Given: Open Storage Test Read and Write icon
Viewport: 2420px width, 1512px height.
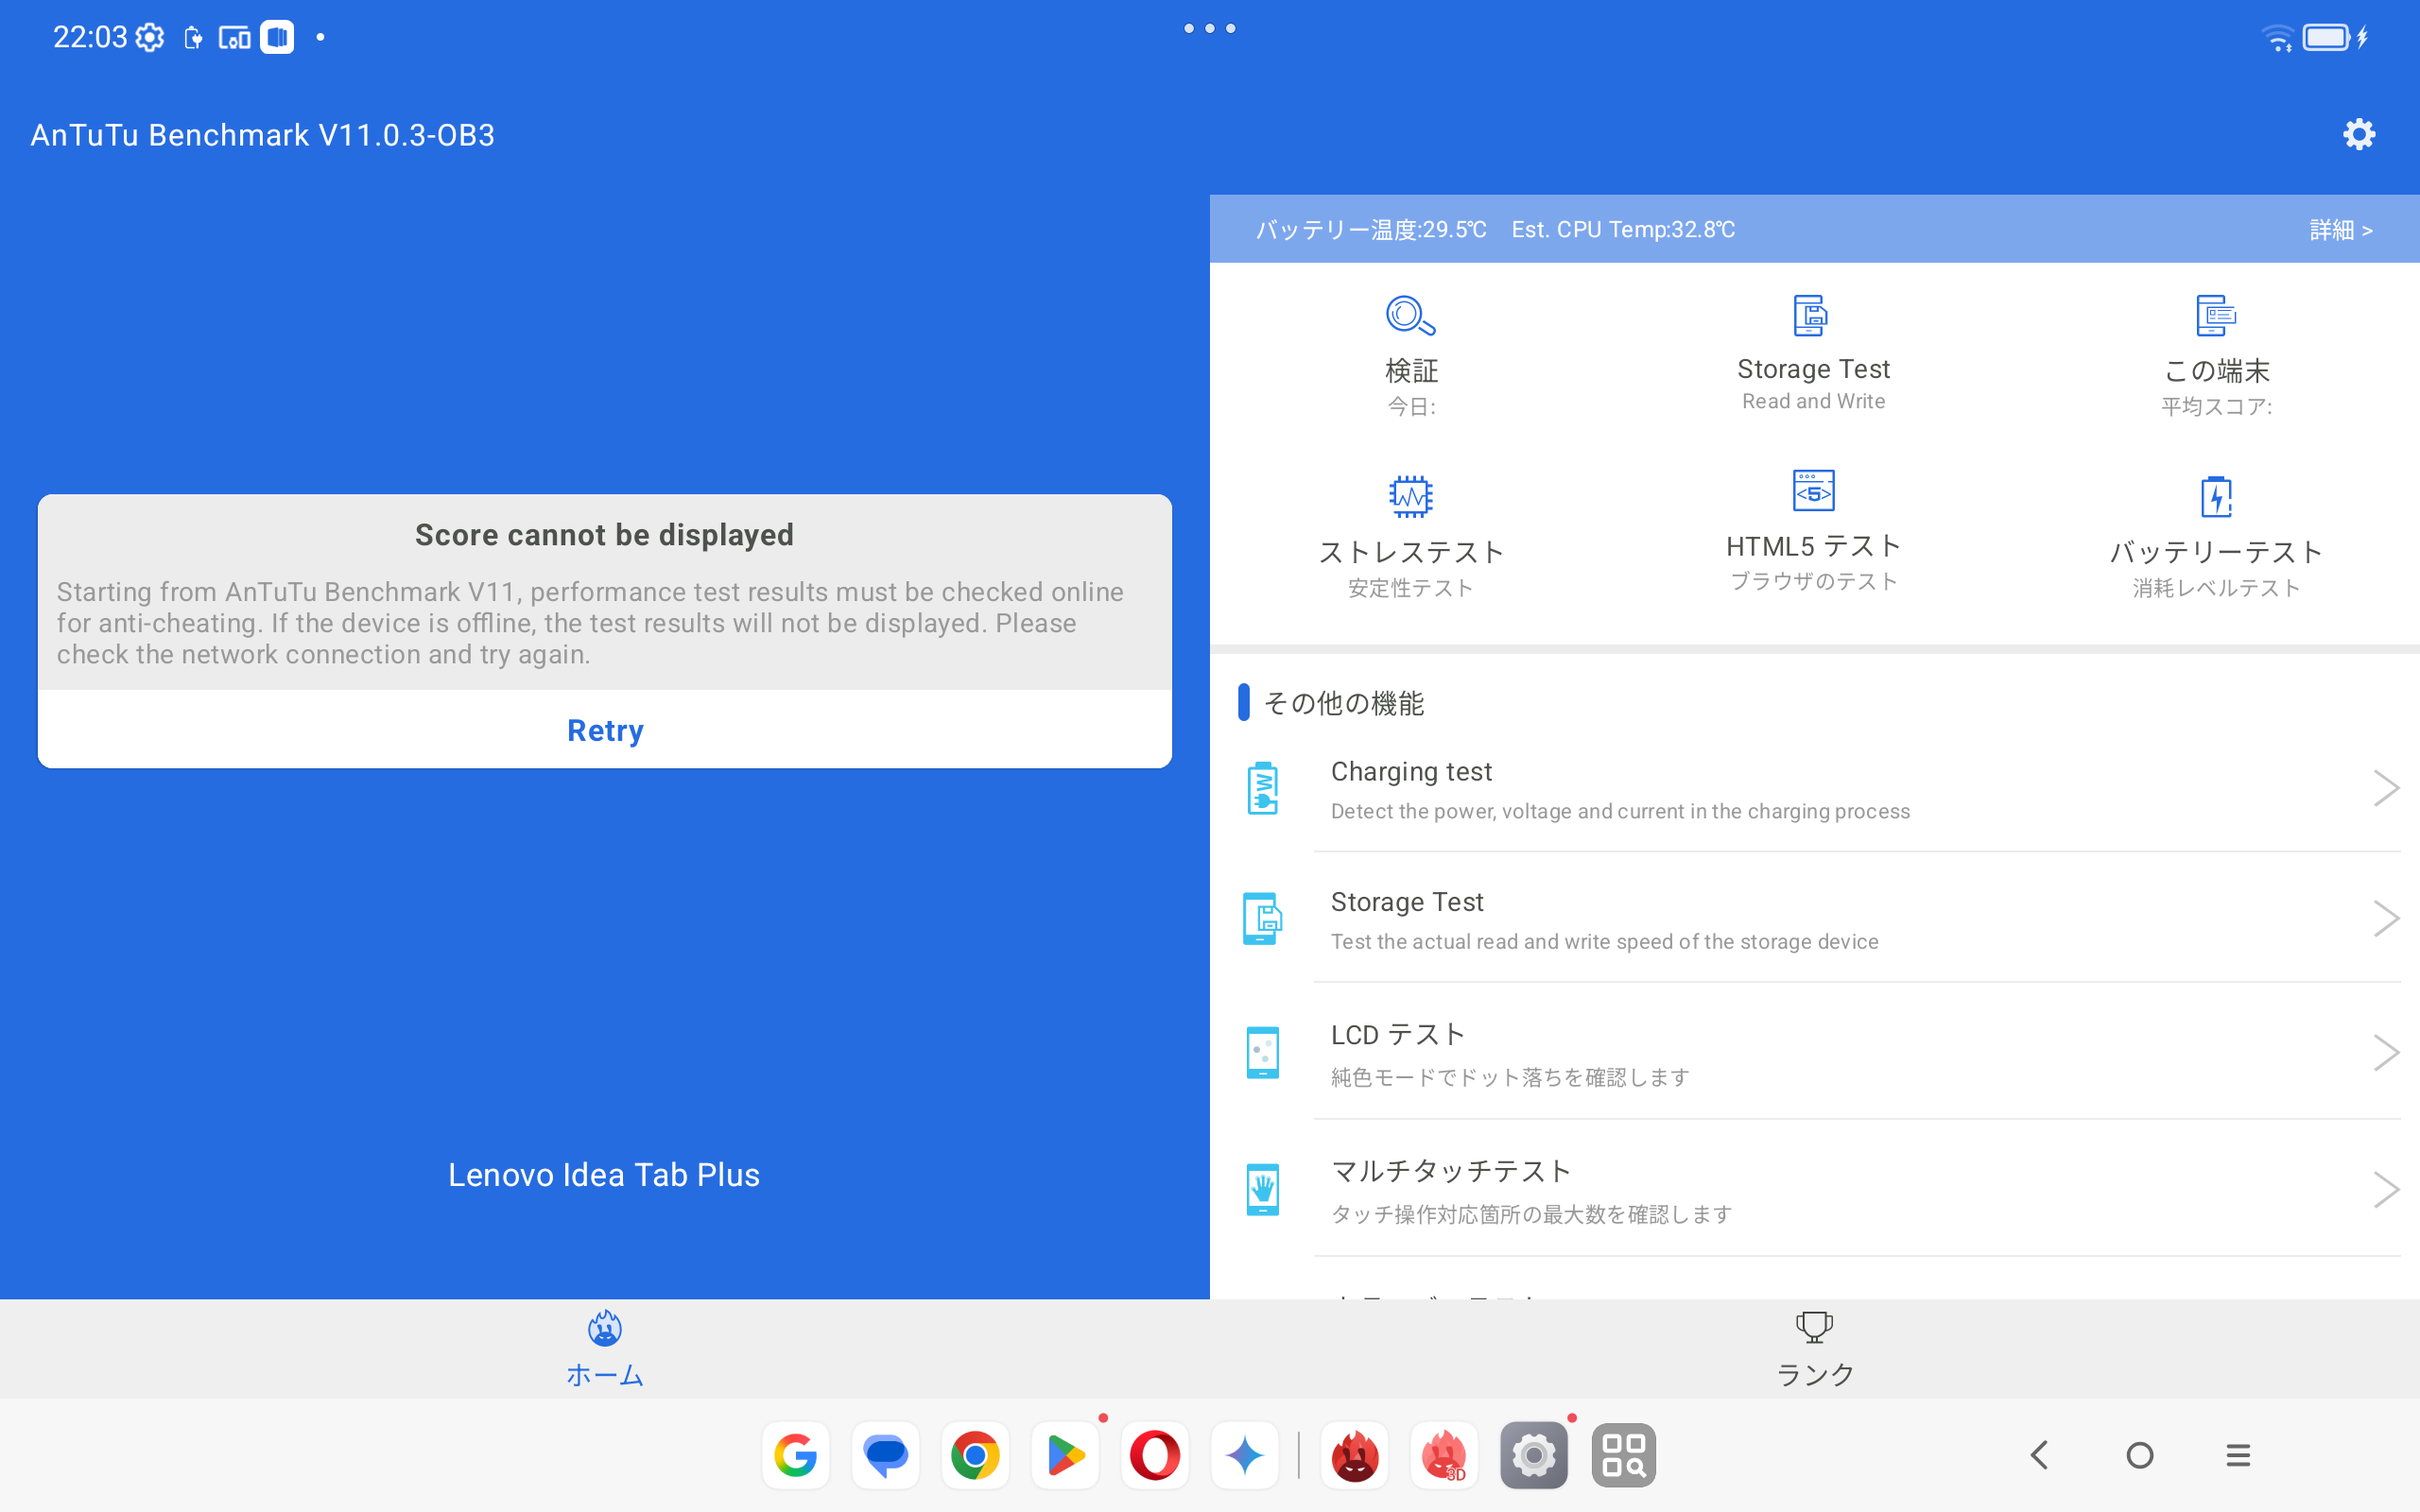Looking at the screenshot, I should (x=1812, y=317).
